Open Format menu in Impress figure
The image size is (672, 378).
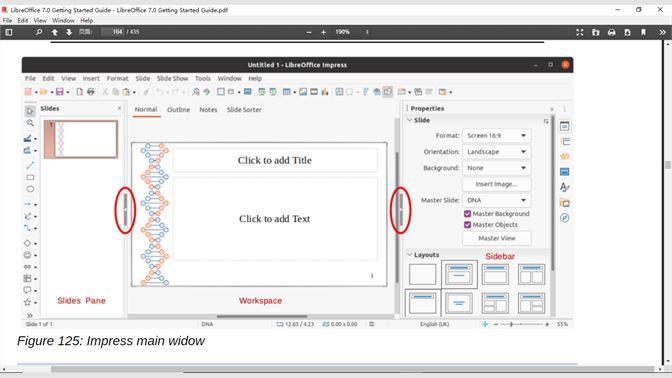coord(117,78)
